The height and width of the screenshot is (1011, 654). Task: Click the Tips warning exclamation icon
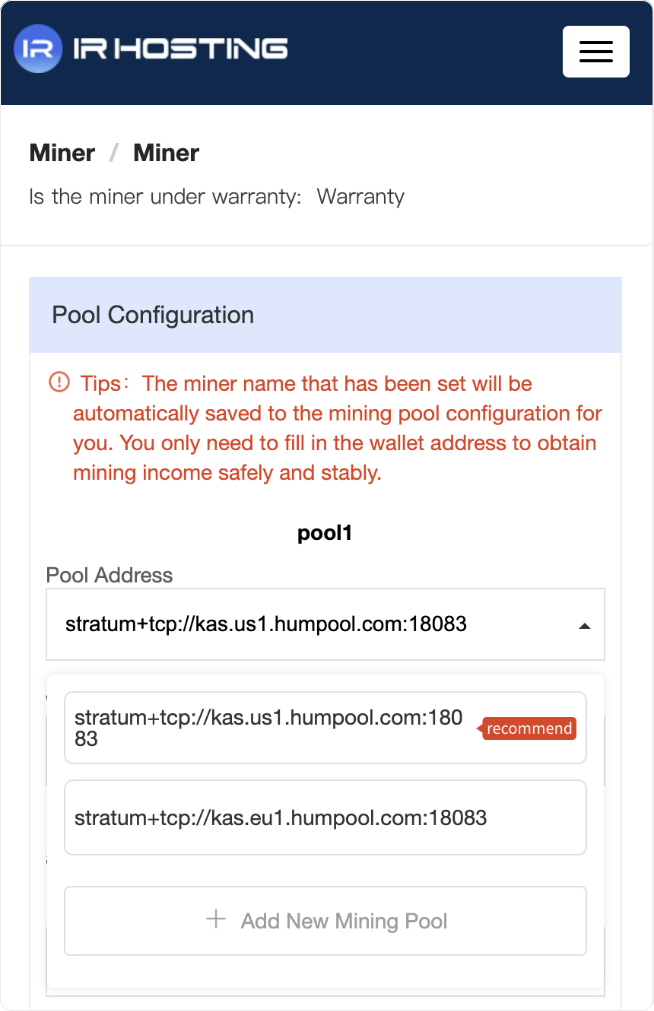pos(59,382)
